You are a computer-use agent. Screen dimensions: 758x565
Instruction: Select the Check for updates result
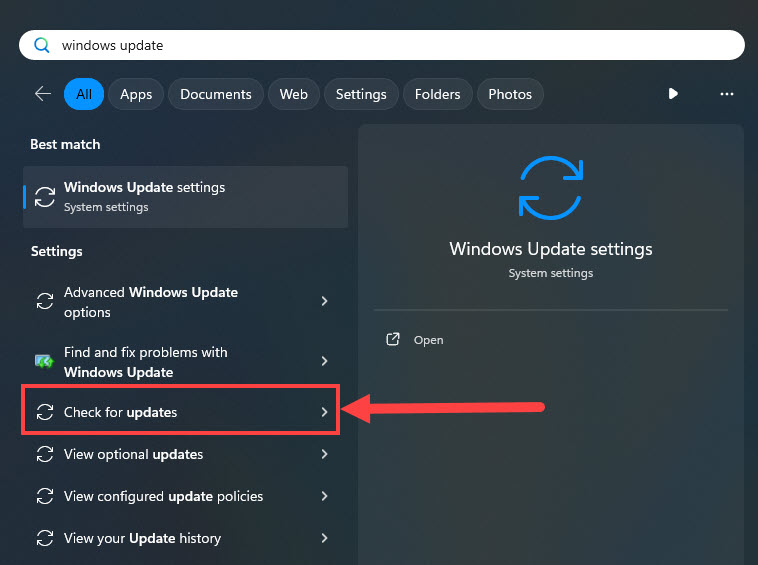(181, 412)
